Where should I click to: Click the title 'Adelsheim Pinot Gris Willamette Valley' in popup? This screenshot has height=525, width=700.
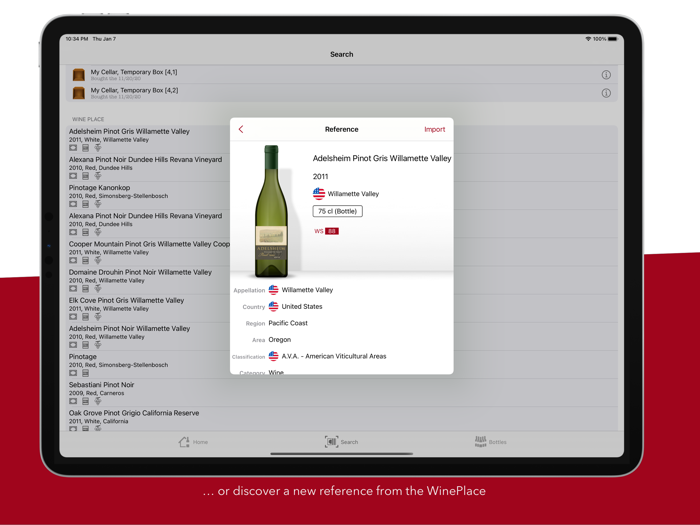point(382,158)
